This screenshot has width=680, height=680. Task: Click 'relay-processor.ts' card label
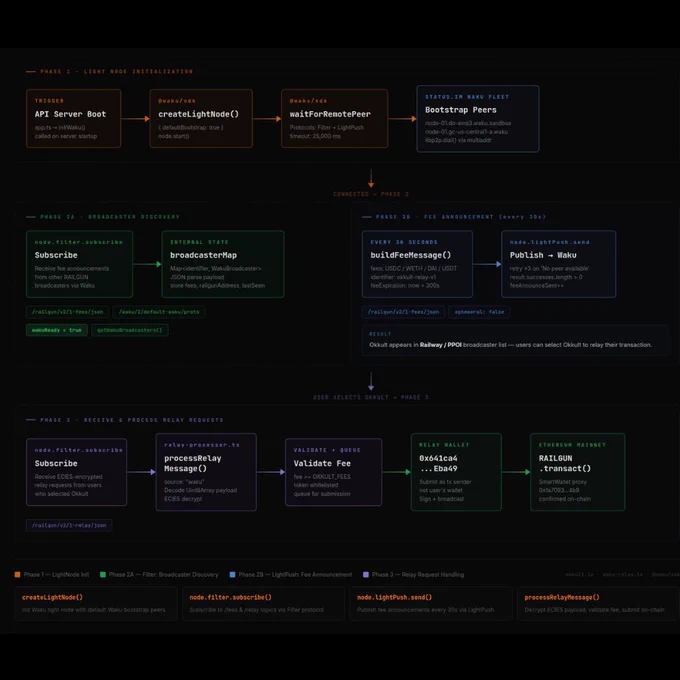[x=202, y=445]
